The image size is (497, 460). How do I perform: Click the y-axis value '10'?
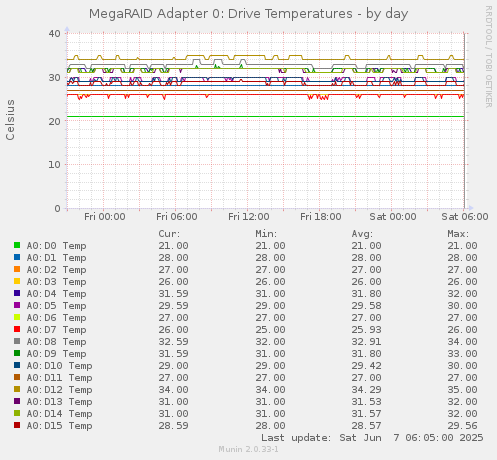point(54,165)
